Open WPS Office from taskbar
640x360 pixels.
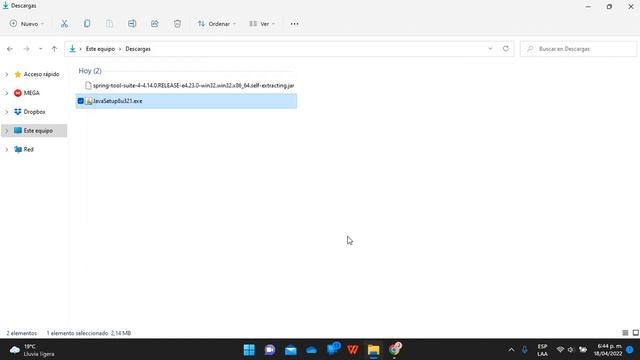coord(353,350)
